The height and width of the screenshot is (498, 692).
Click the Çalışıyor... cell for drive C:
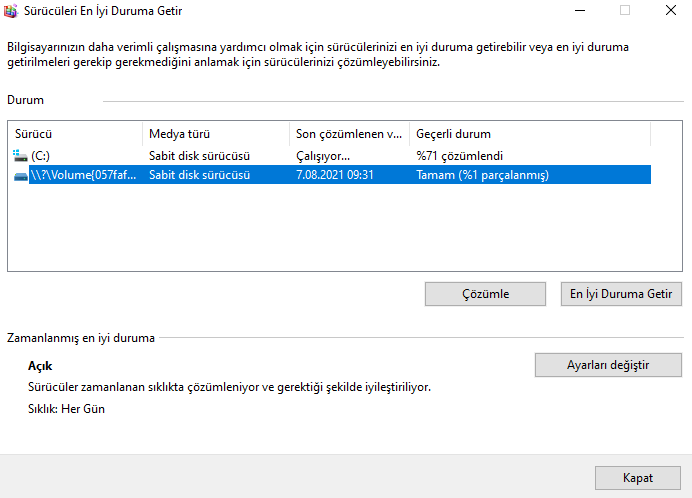324,156
